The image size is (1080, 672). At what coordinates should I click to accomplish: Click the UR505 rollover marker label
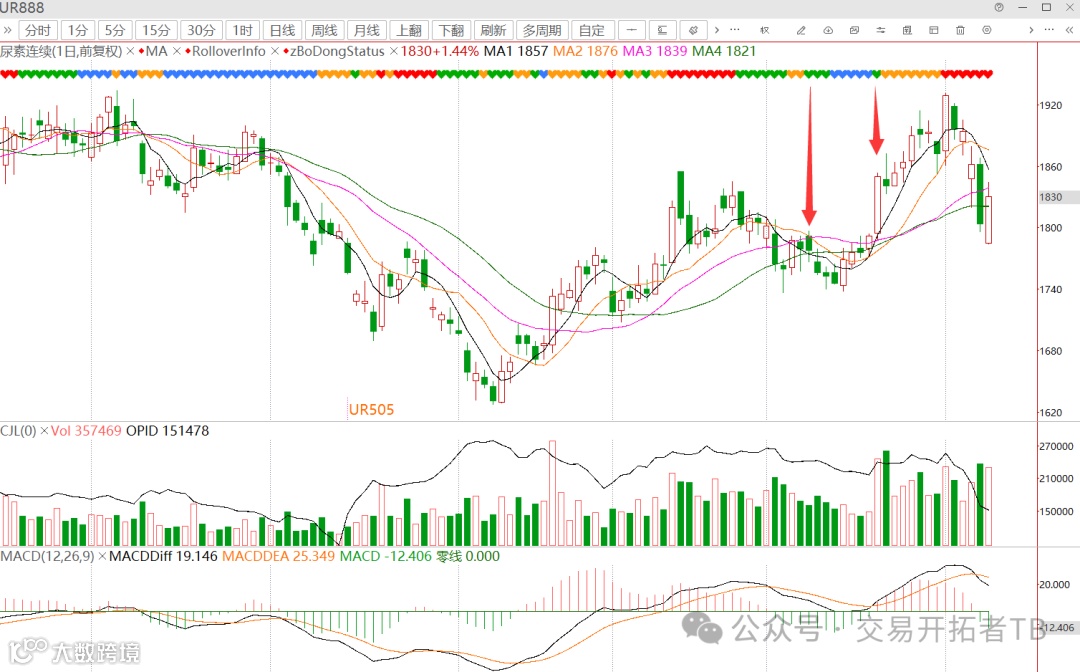(371, 410)
